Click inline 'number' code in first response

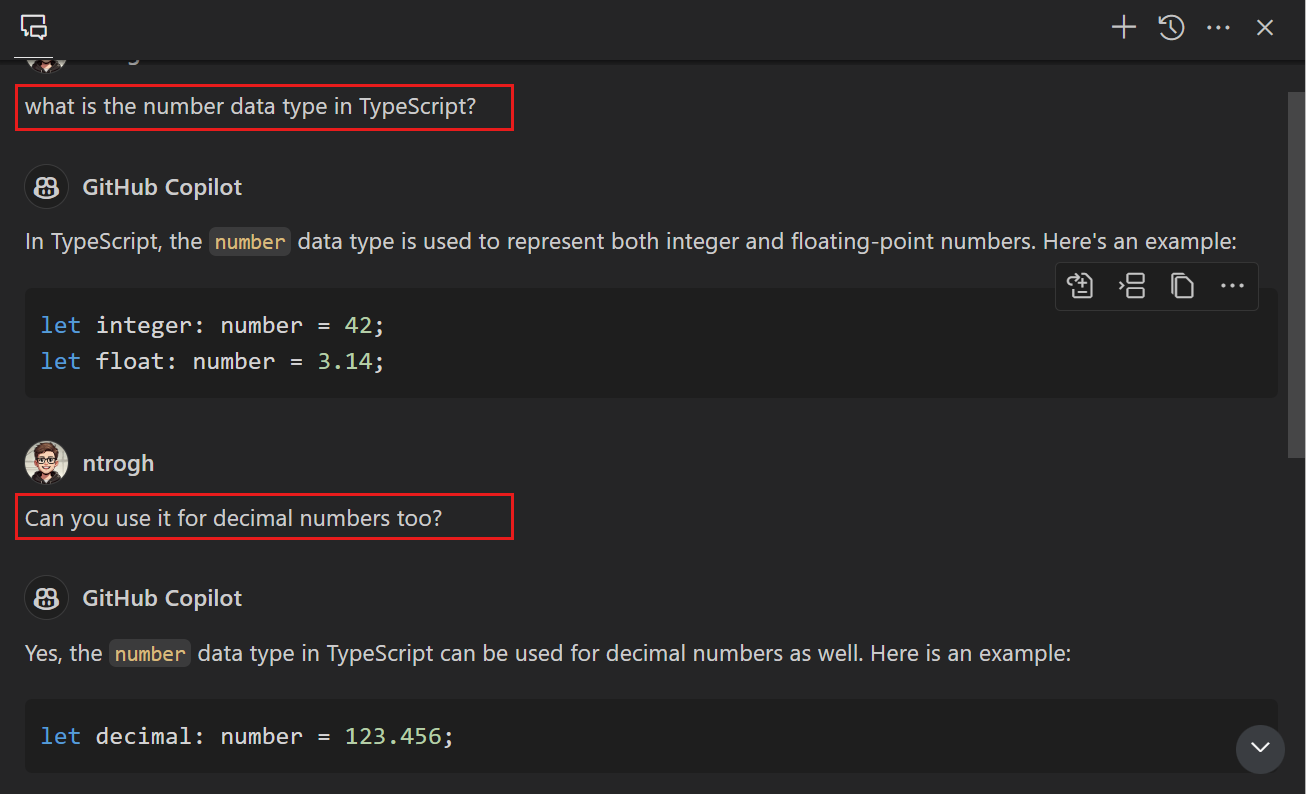[x=250, y=243]
